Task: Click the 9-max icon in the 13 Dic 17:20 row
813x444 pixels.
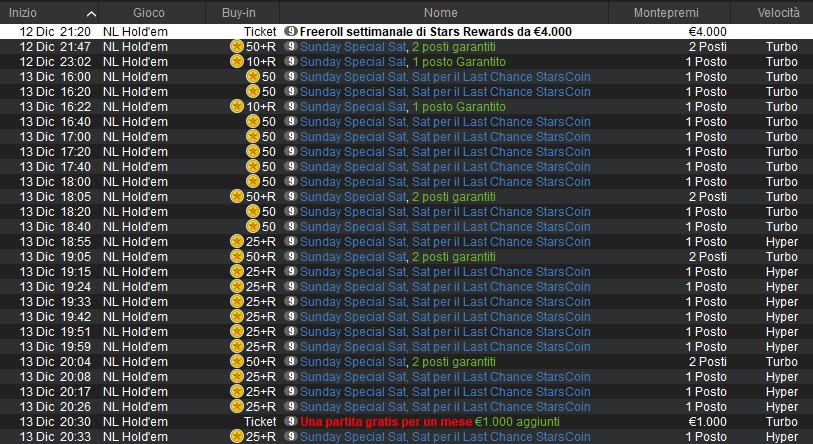Action: pyautogui.click(x=291, y=151)
